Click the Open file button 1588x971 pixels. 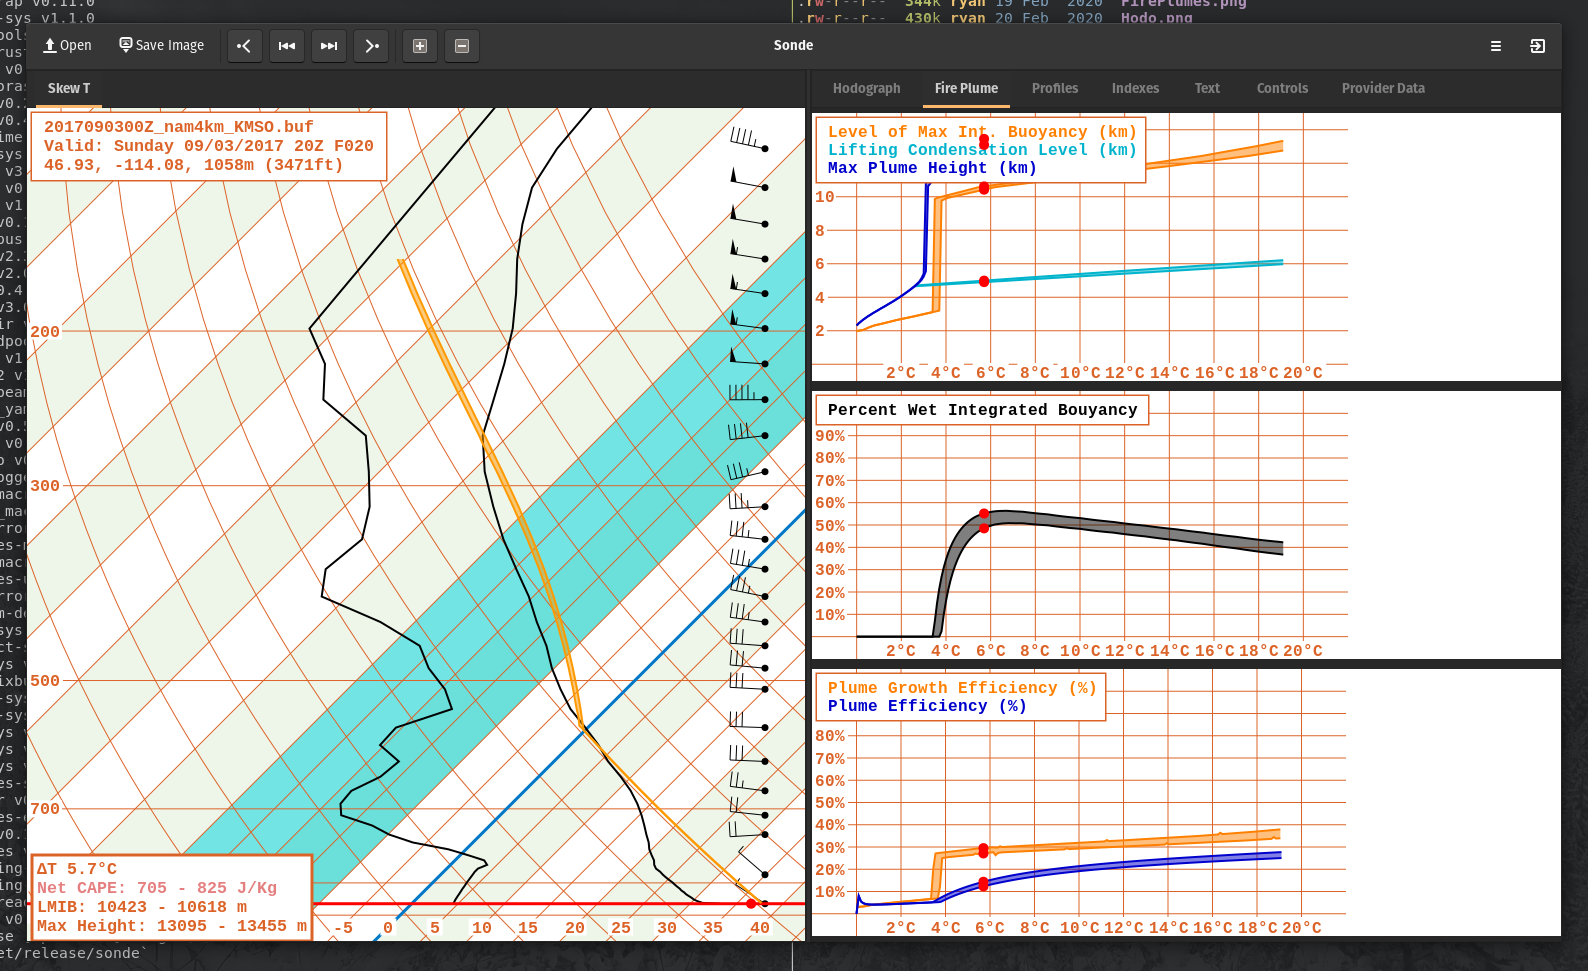click(x=67, y=45)
